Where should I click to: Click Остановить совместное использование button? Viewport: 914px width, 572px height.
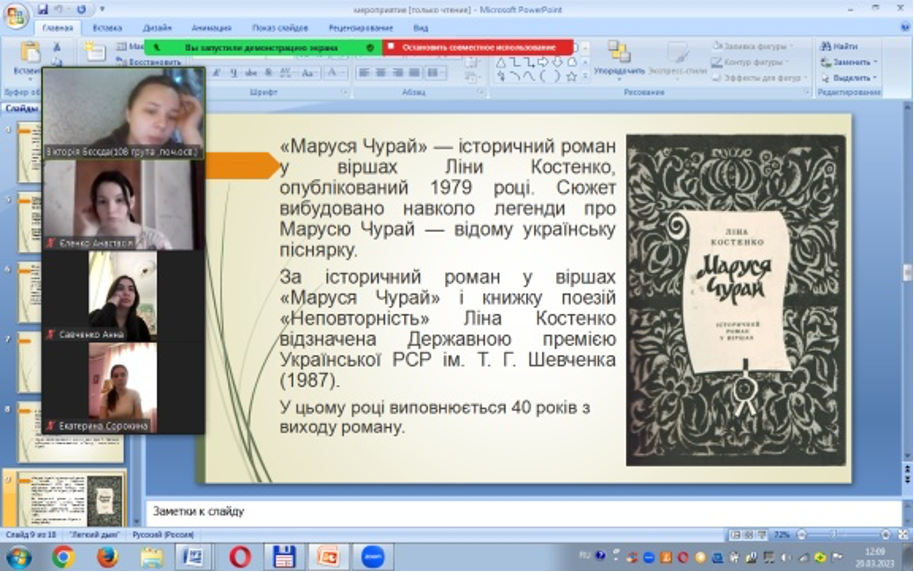[478, 47]
